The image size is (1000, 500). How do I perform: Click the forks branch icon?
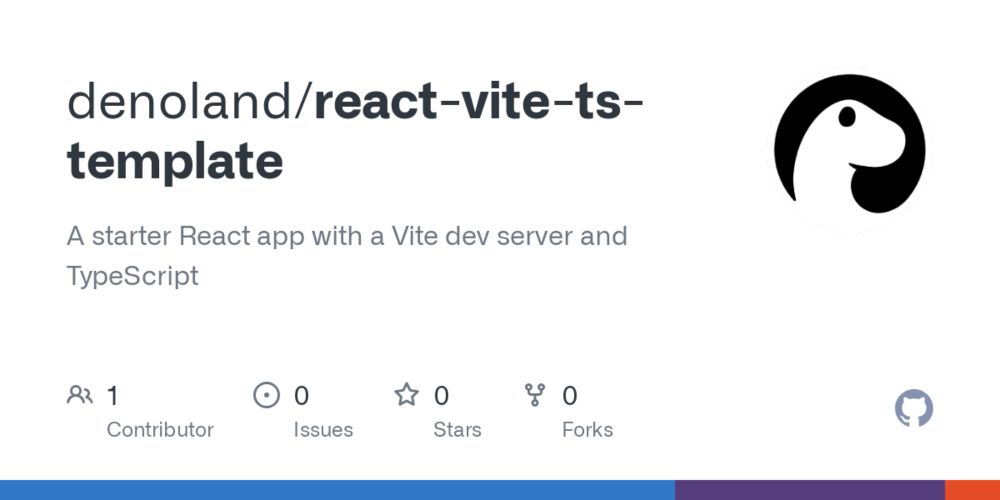click(534, 395)
